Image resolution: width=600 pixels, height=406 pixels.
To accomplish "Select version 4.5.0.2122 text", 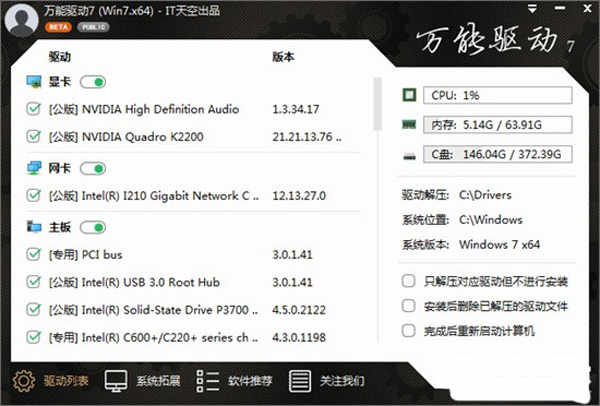I will point(299,310).
